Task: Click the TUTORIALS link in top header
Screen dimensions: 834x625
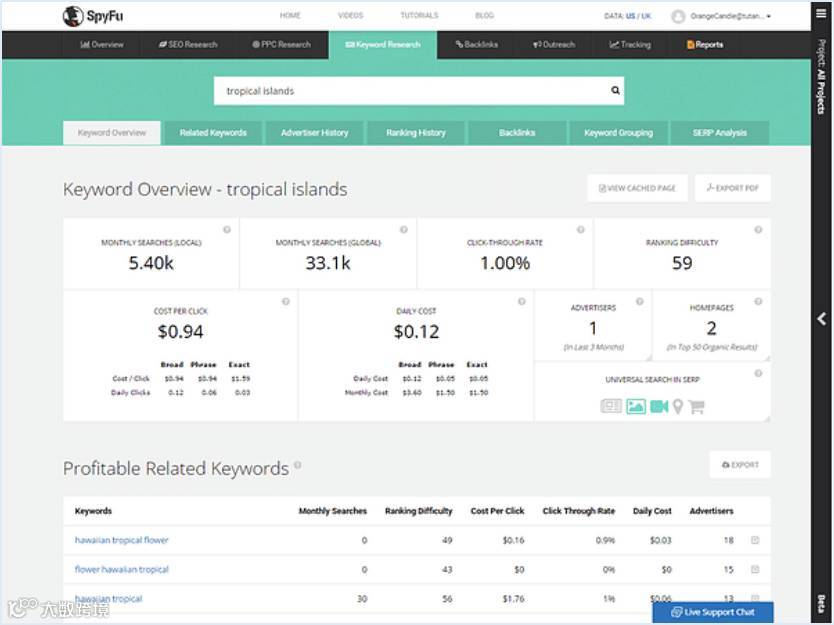Action: 419,15
